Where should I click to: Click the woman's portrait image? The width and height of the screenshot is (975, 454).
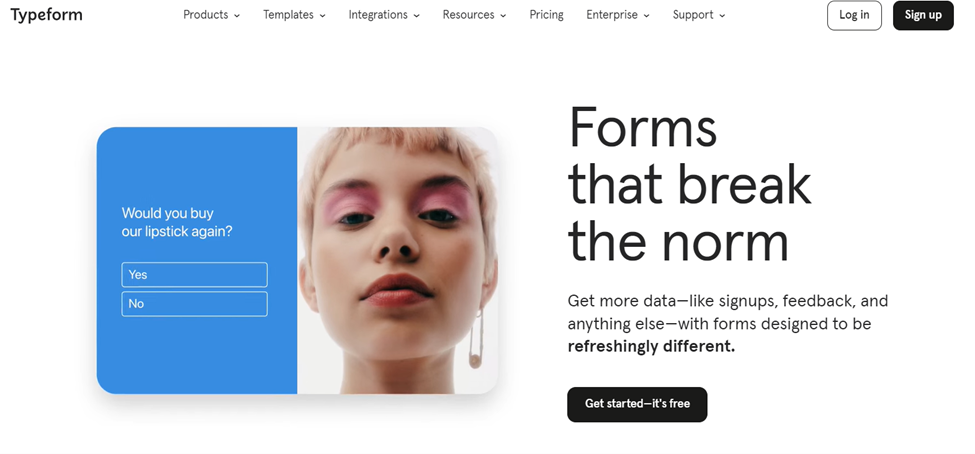tap(397, 260)
